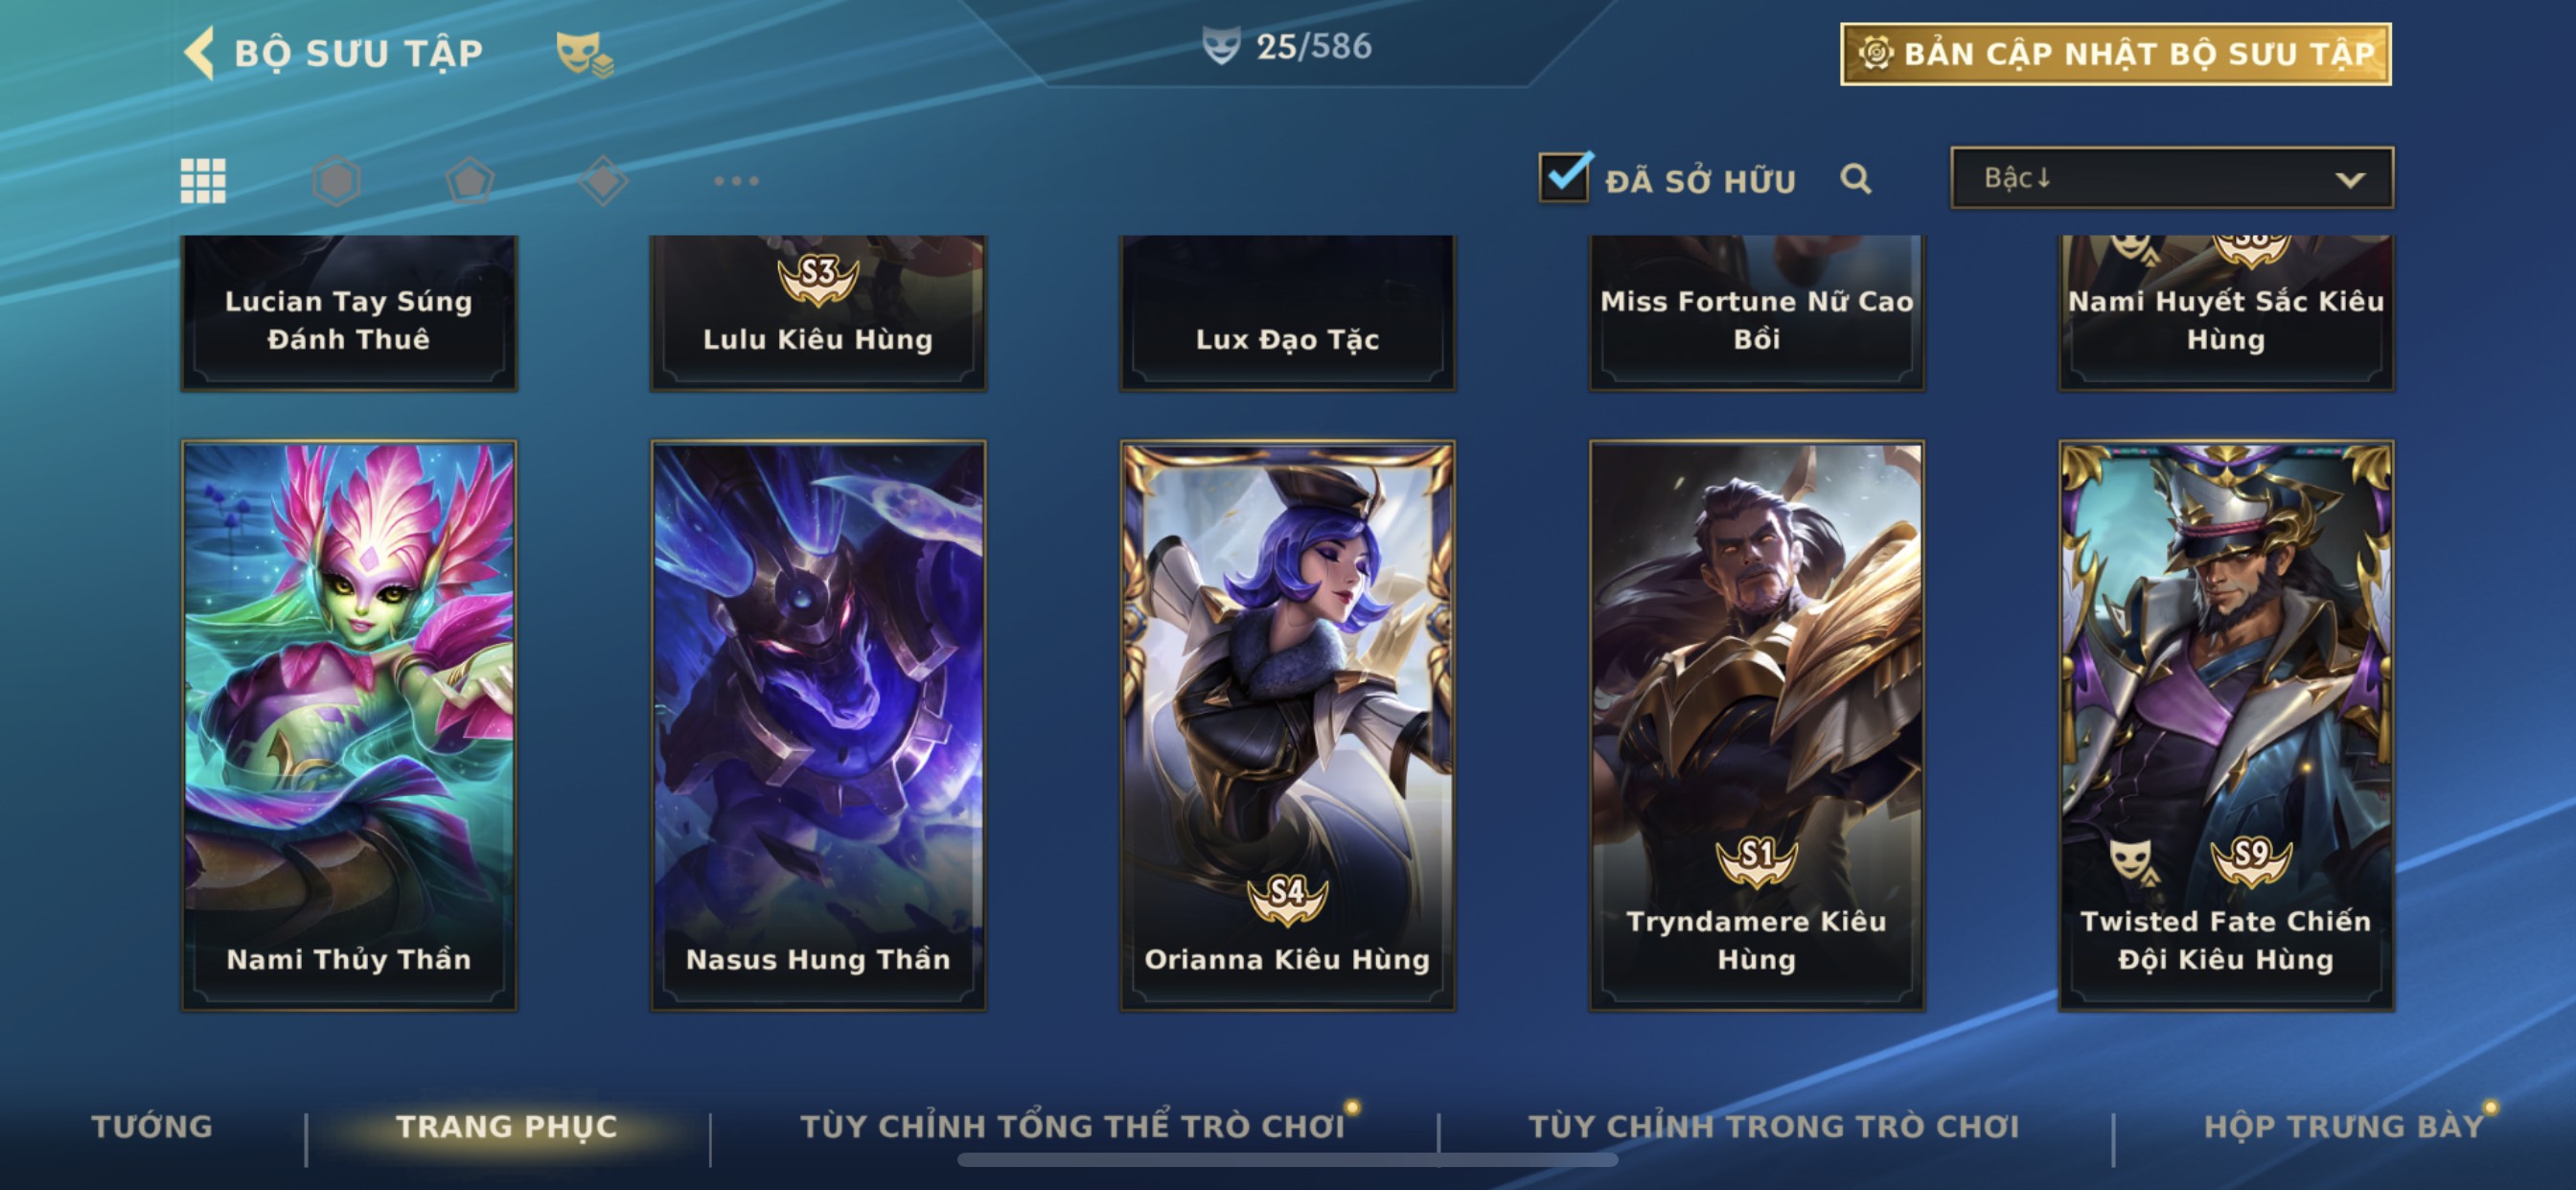Select the grid all-skins filter icon
Viewport: 2576px width, 1190px height.
(x=203, y=181)
